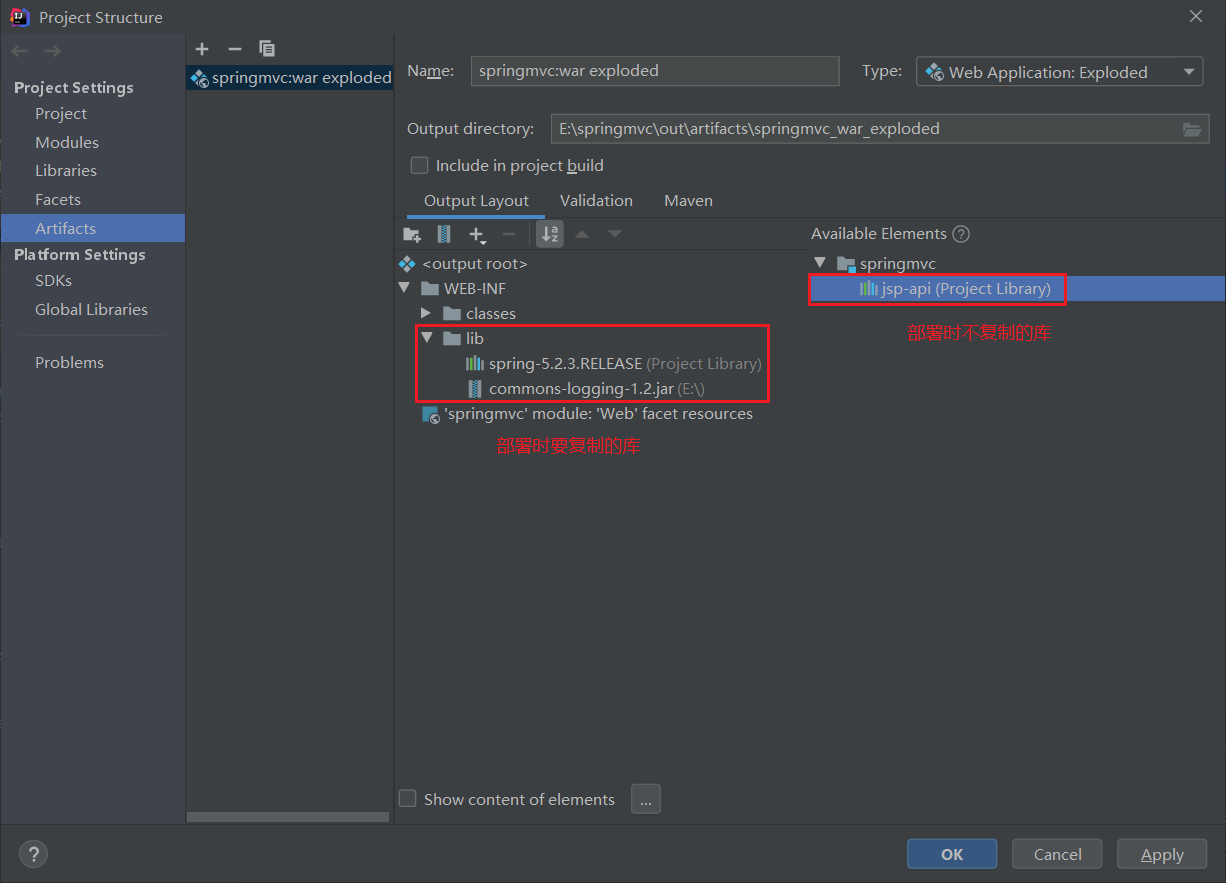Click the IntelliJ IDEA logo in title bar

(x=19, y=16)
